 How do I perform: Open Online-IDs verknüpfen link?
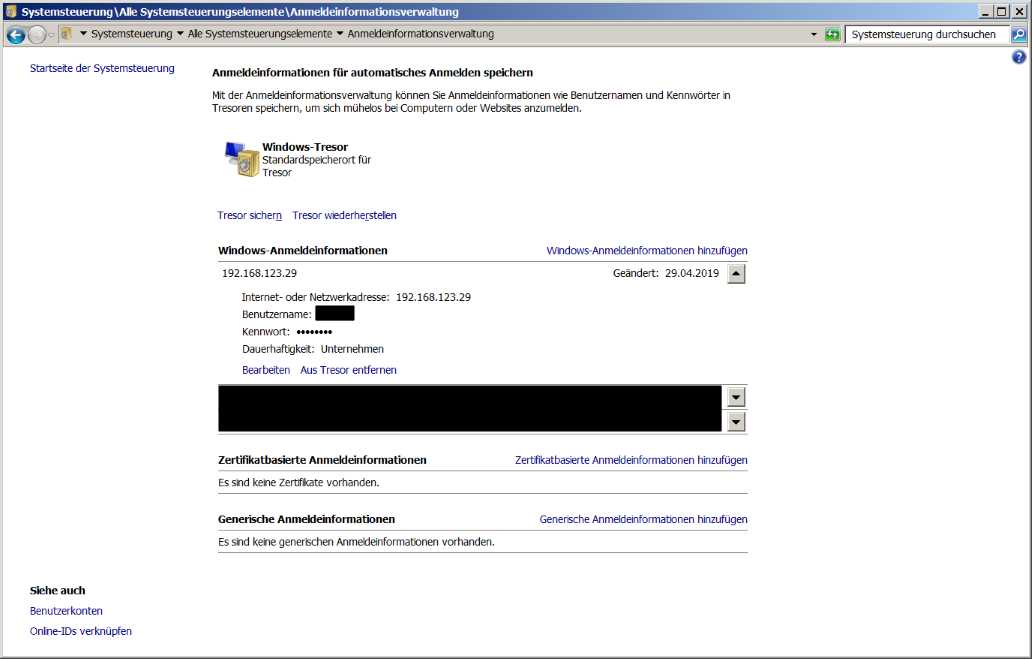pyautogui.click(x=80, y=631)
